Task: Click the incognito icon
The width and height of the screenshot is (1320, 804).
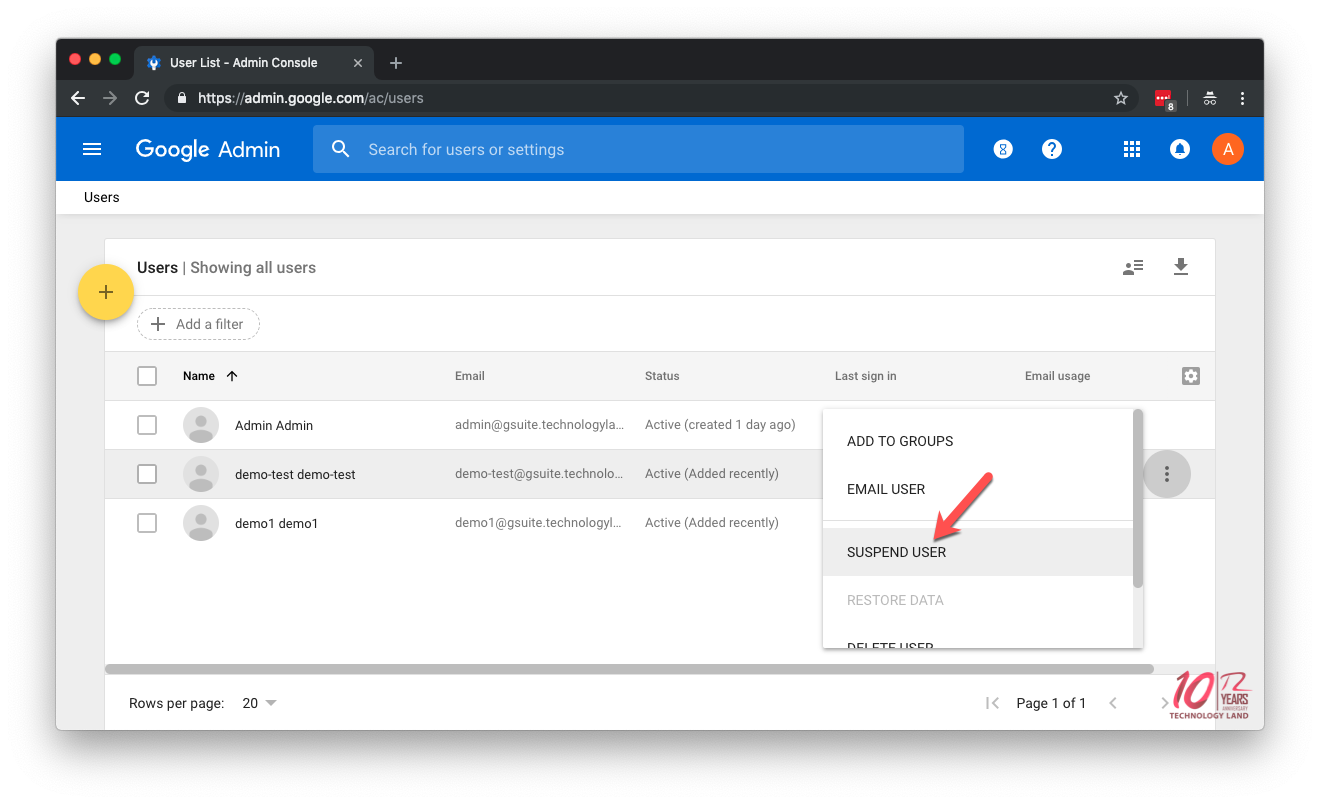Action: tap(1210, 98)
